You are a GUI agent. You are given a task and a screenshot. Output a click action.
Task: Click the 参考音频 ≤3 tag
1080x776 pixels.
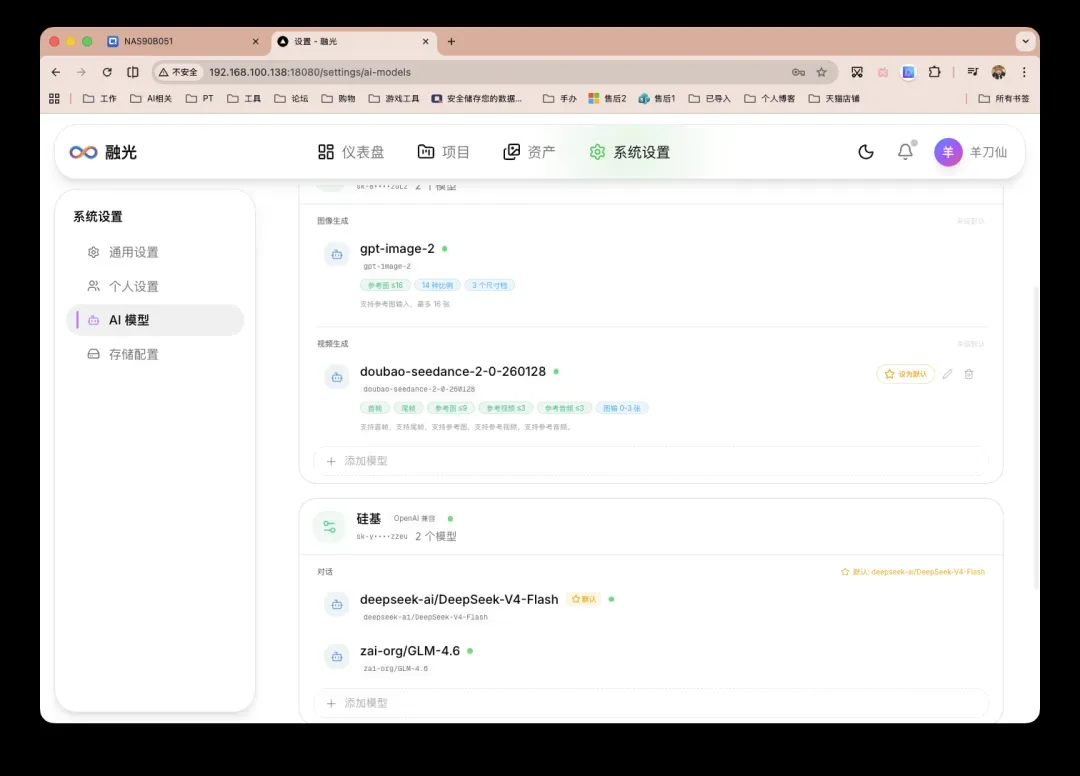pos(564,408)
